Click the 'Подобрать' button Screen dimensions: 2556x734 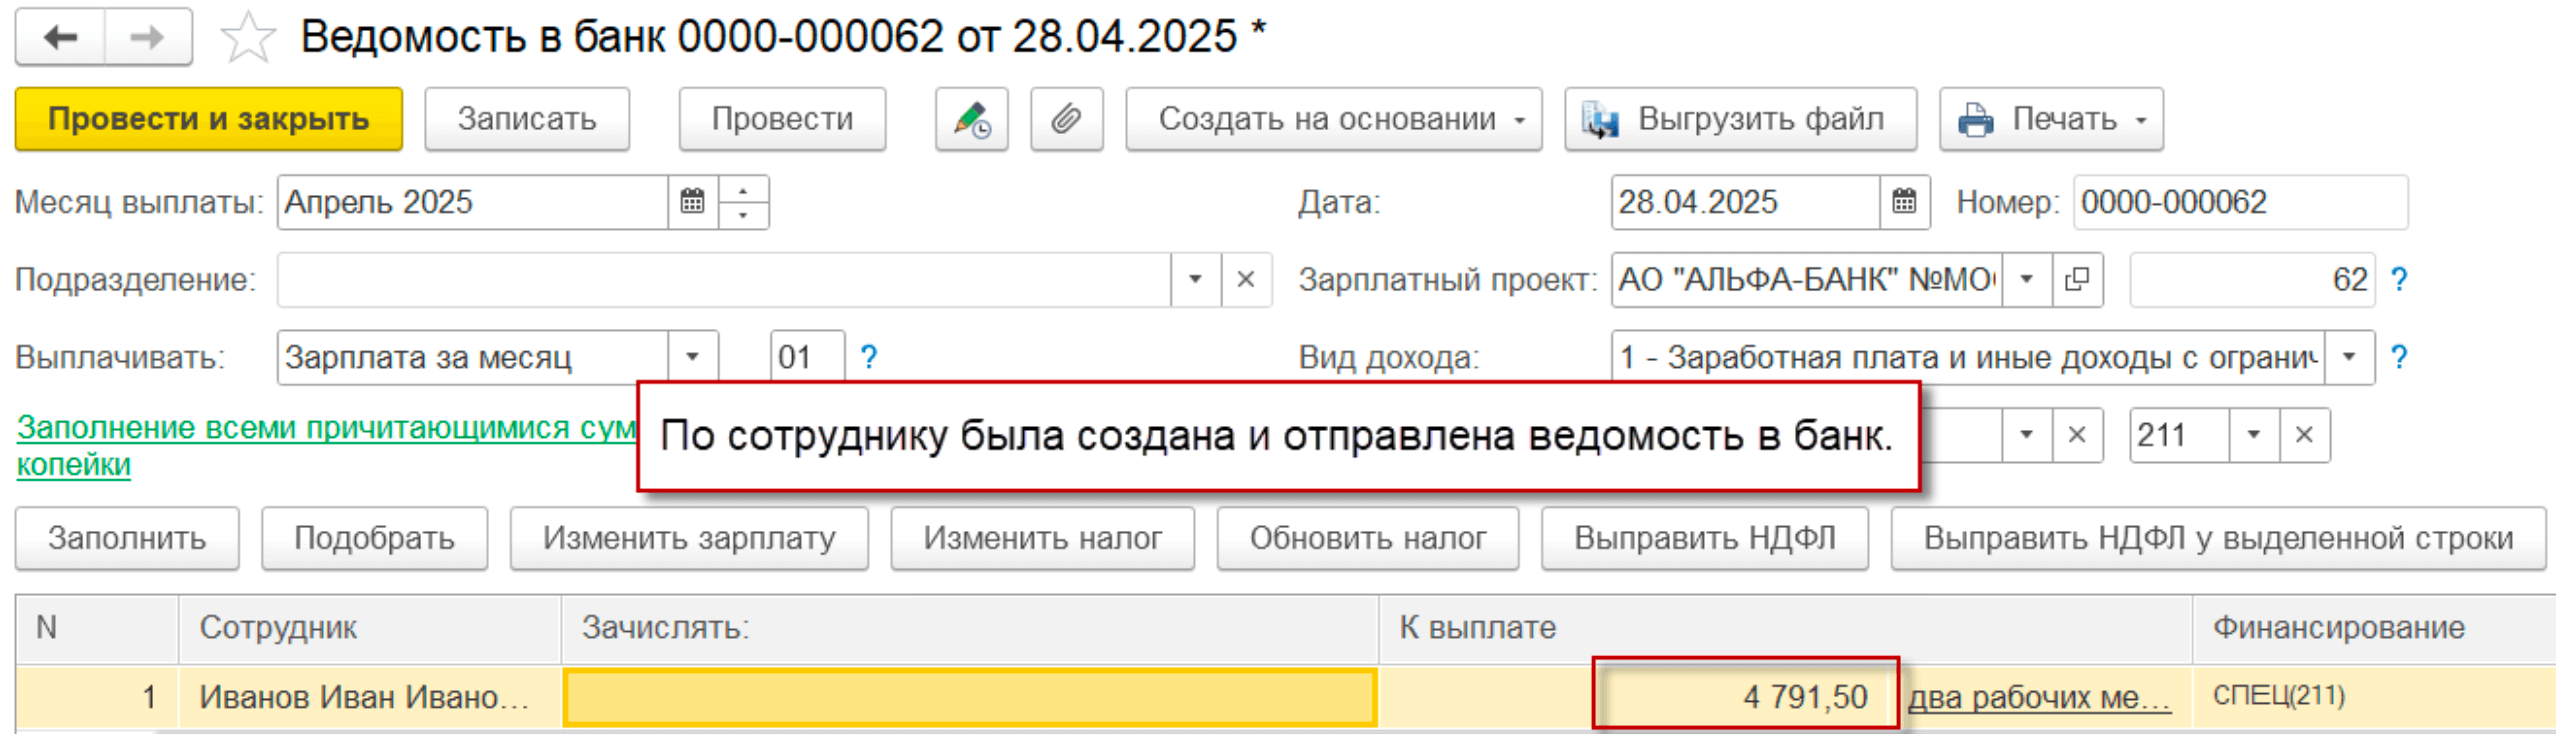click(x=374, y=539)
